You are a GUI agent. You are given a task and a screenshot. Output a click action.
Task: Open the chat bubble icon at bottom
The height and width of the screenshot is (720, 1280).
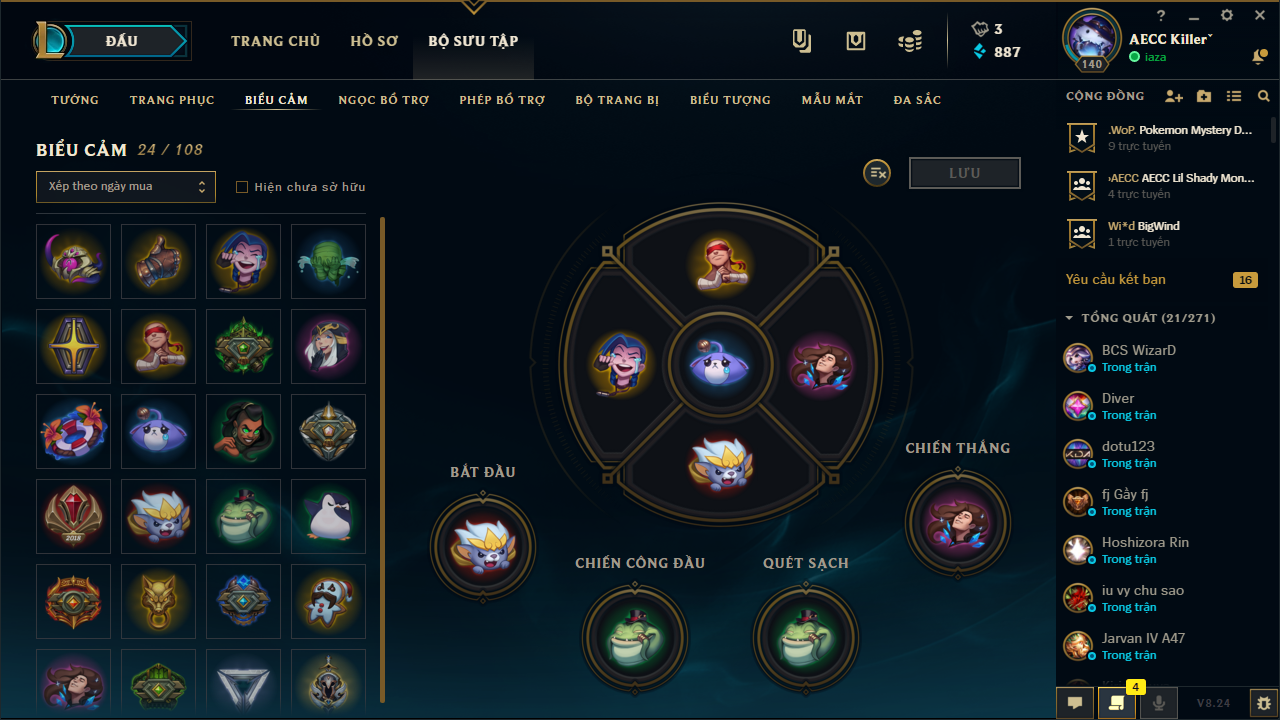[1075, 703]
